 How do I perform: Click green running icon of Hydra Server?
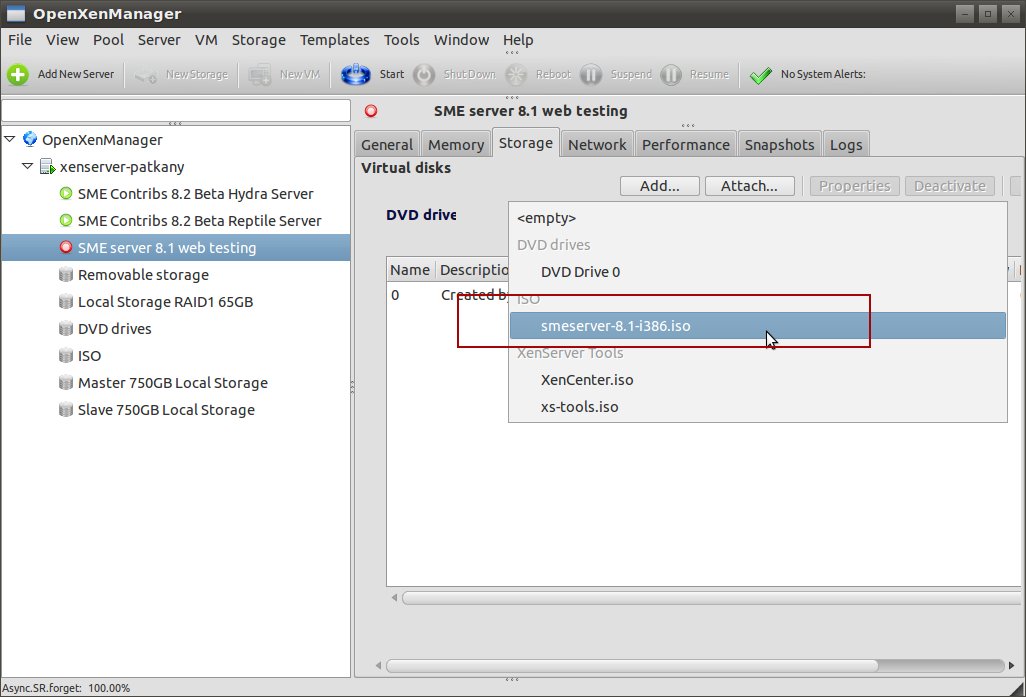pyautogui.click(x=65, y=193)
